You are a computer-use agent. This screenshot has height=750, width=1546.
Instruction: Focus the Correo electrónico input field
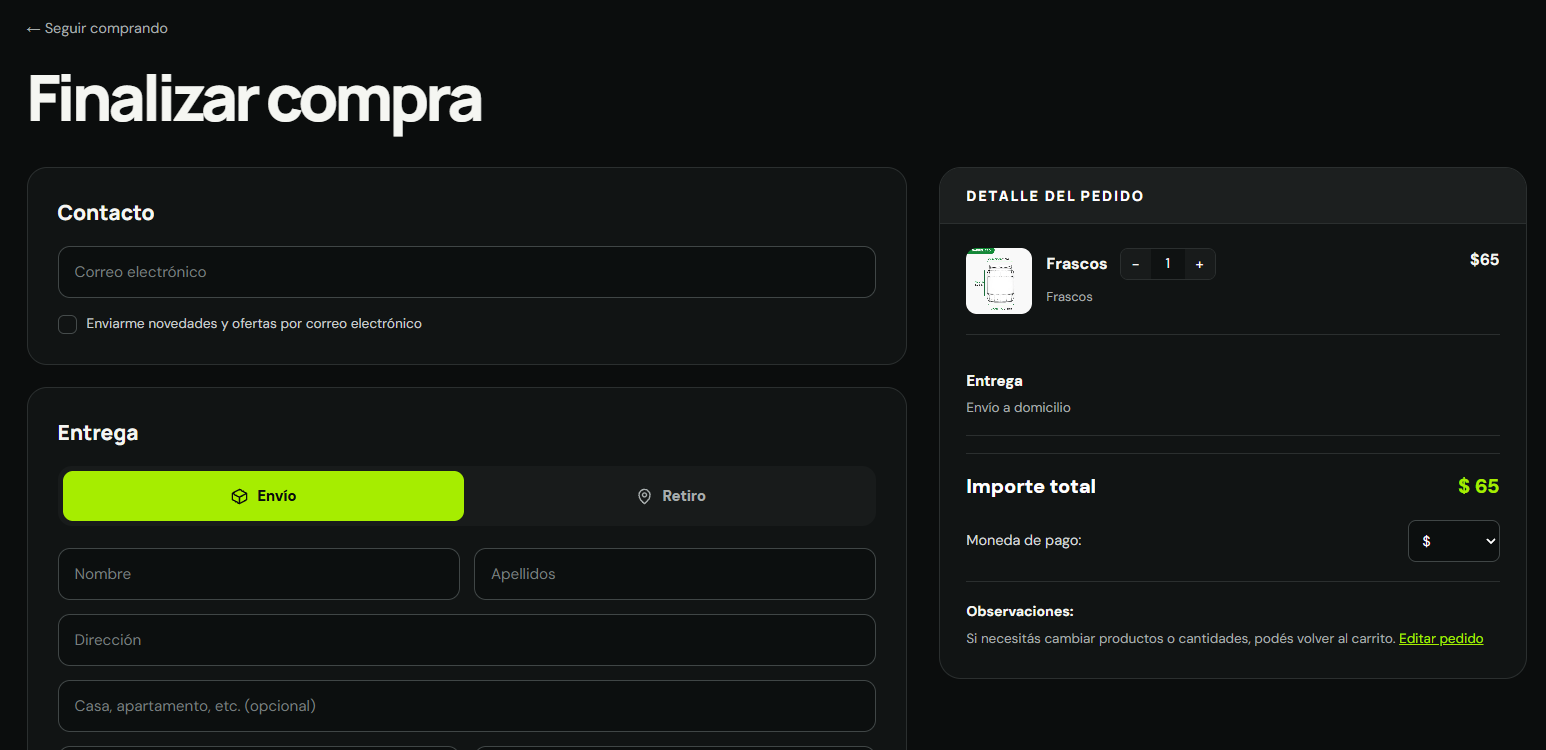467,272
